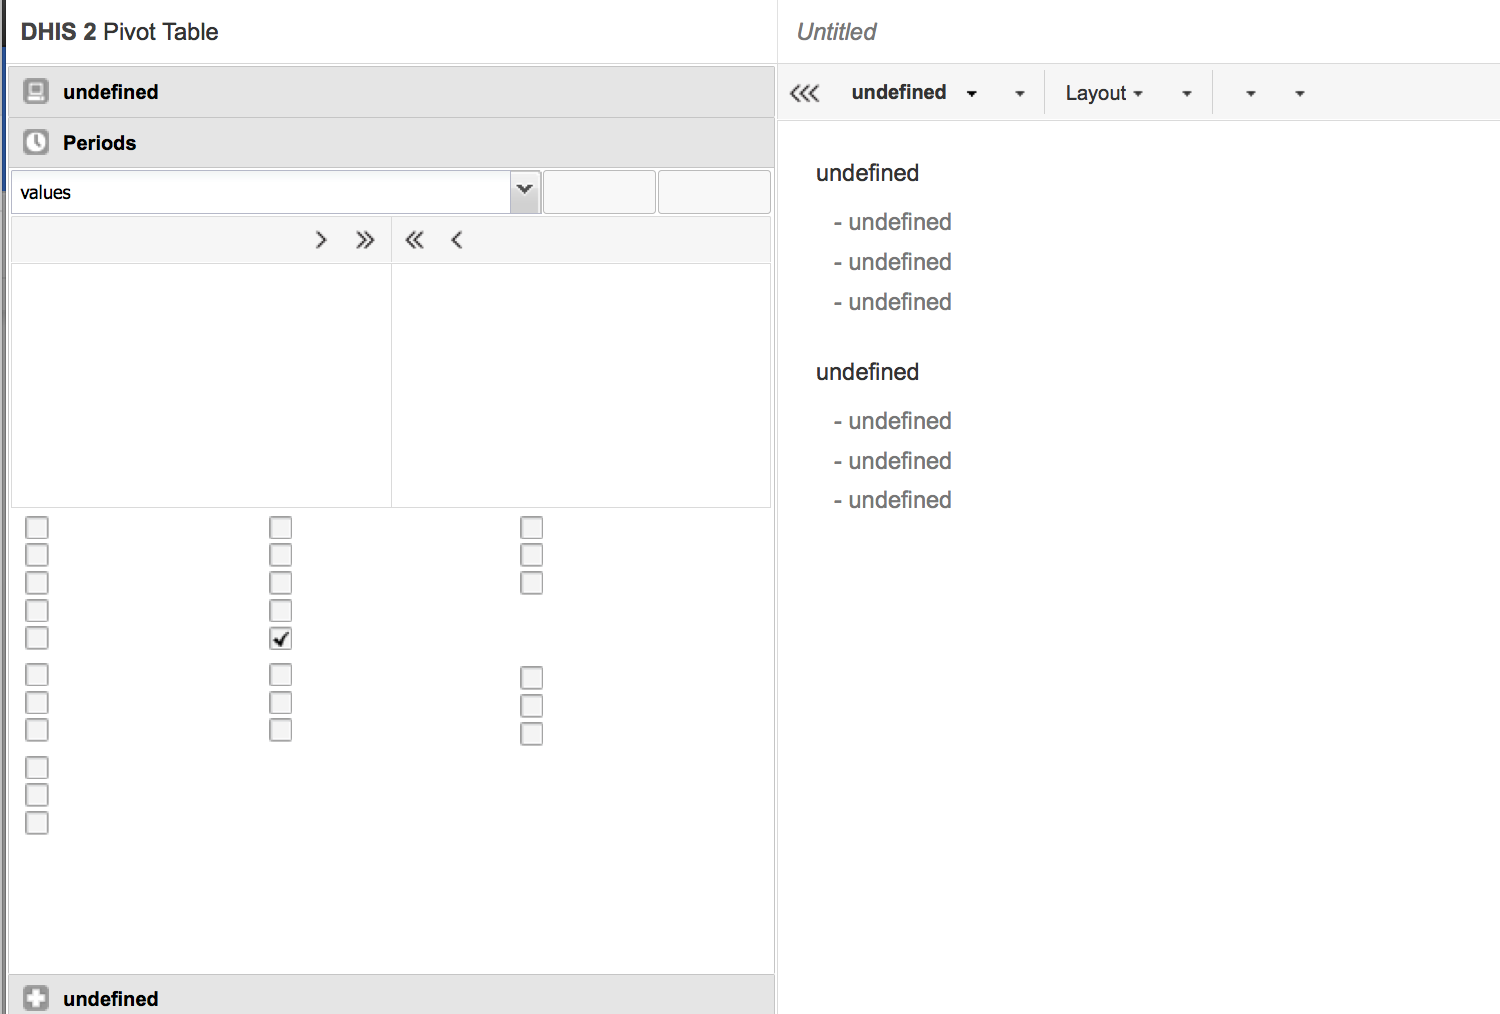1500x1014 pixels.
Task: Open the unlabeled arrow right after Layout
Action: tap(1187, 93)
